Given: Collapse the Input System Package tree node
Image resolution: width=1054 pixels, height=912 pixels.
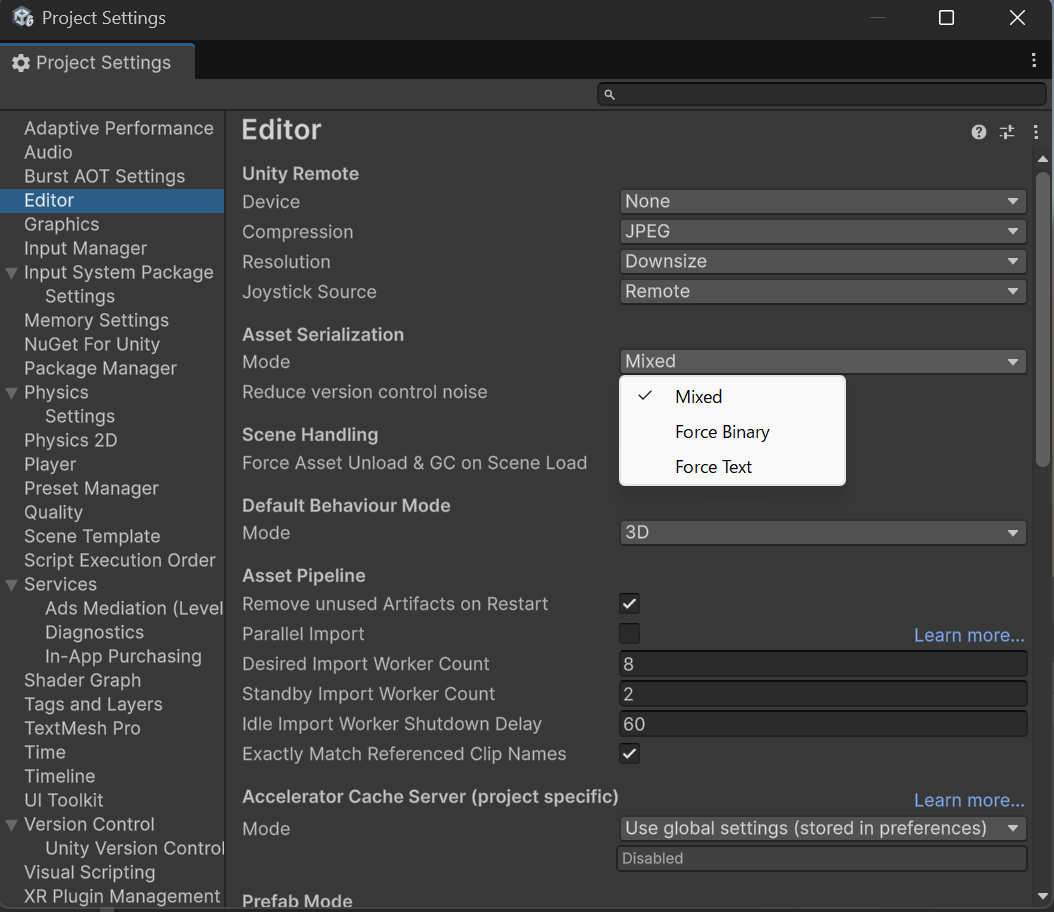Looking at the screenshot, I should (11, 273).
